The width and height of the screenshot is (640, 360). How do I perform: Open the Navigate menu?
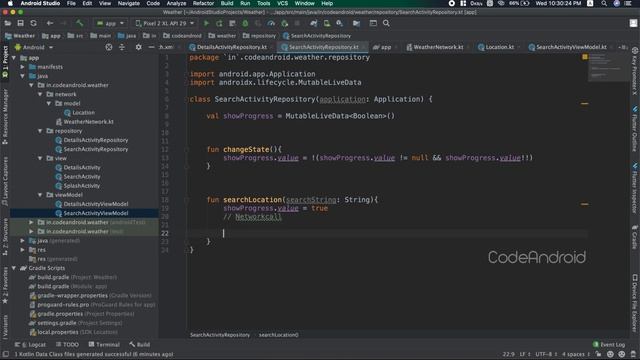pos(129,3)
